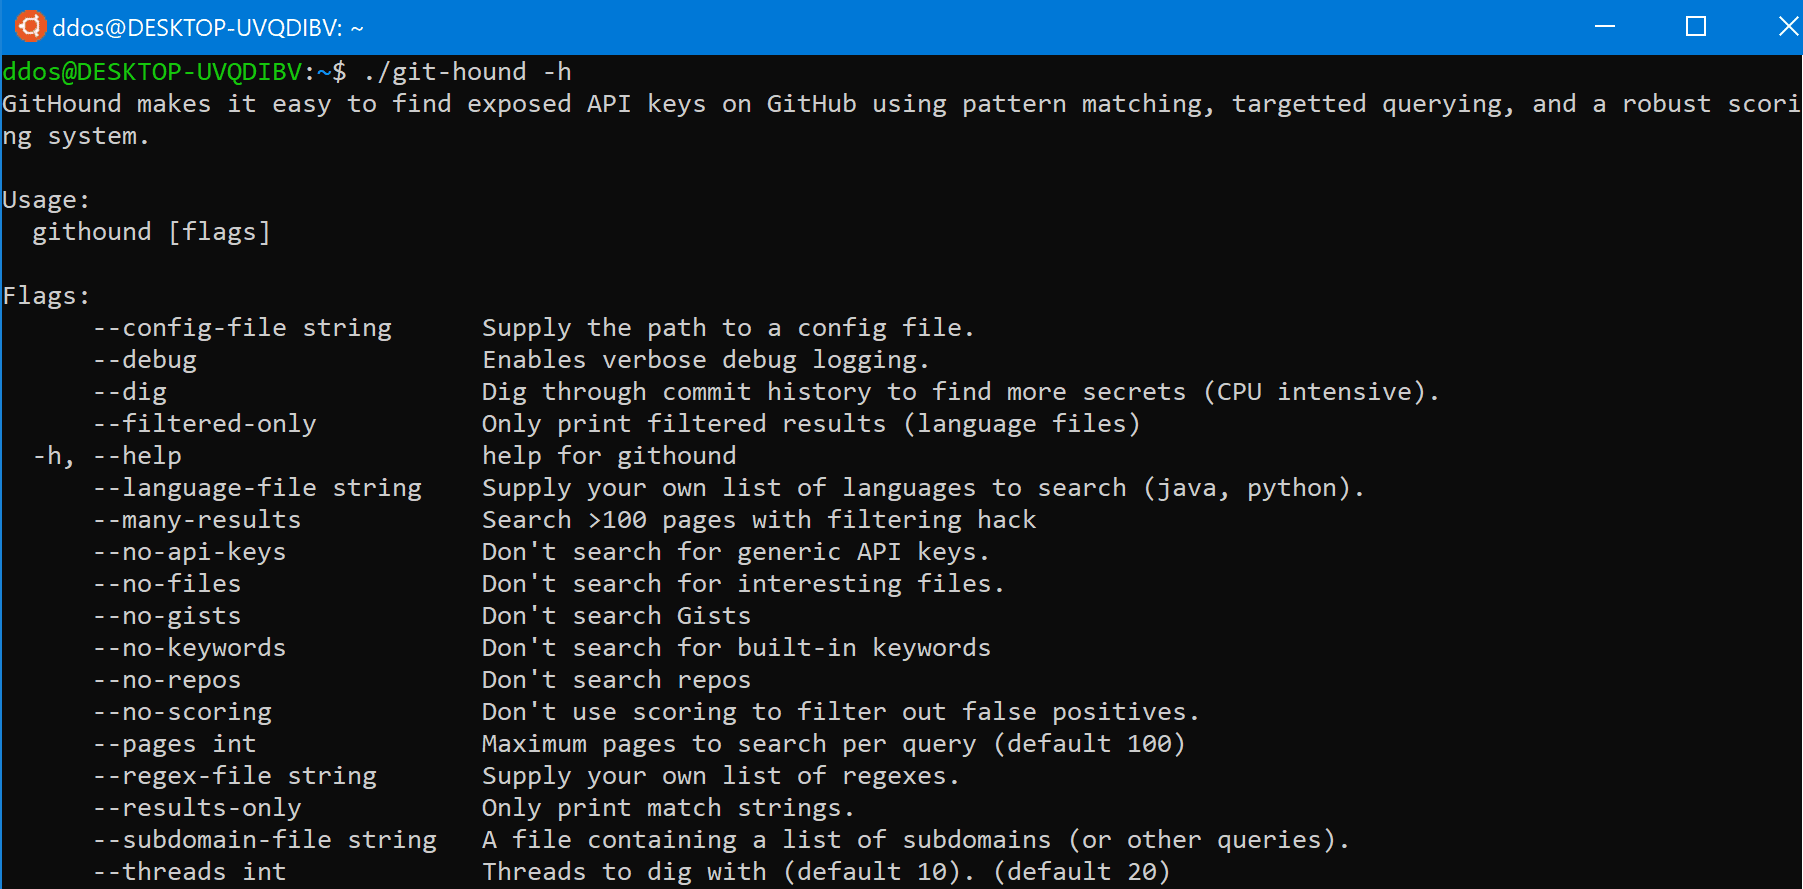Screen dimensions: 1803x889
Task: Maximize the terminal window
Action: click(1696, 26)
